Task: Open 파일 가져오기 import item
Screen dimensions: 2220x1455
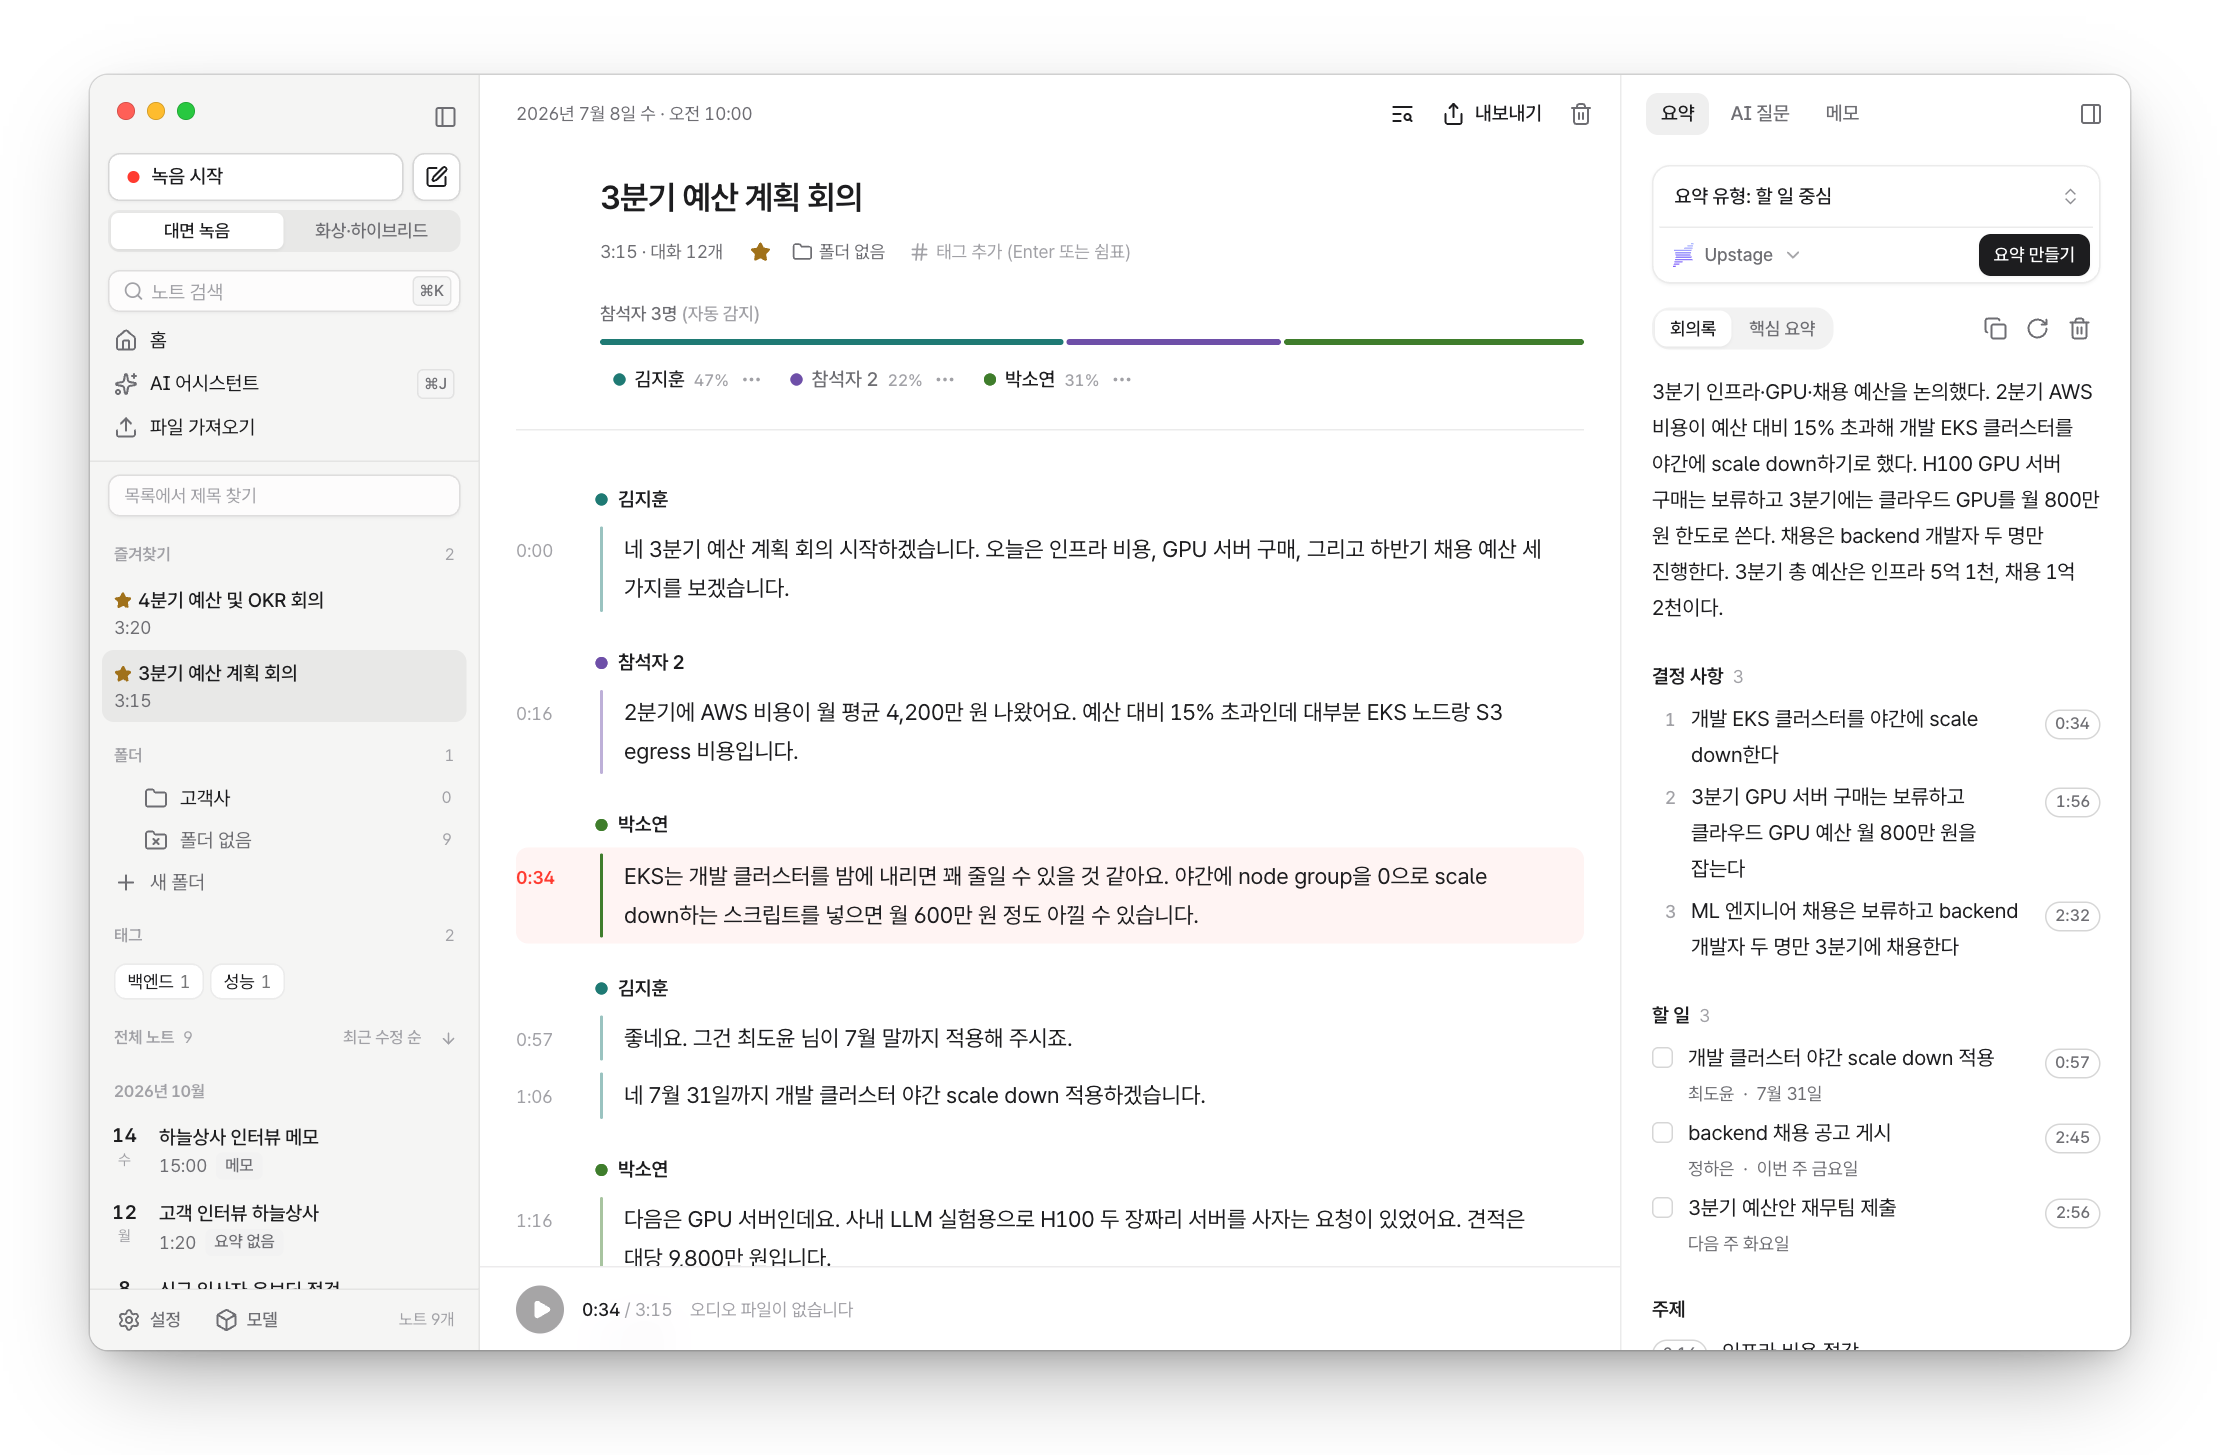Action: (284, 427)
